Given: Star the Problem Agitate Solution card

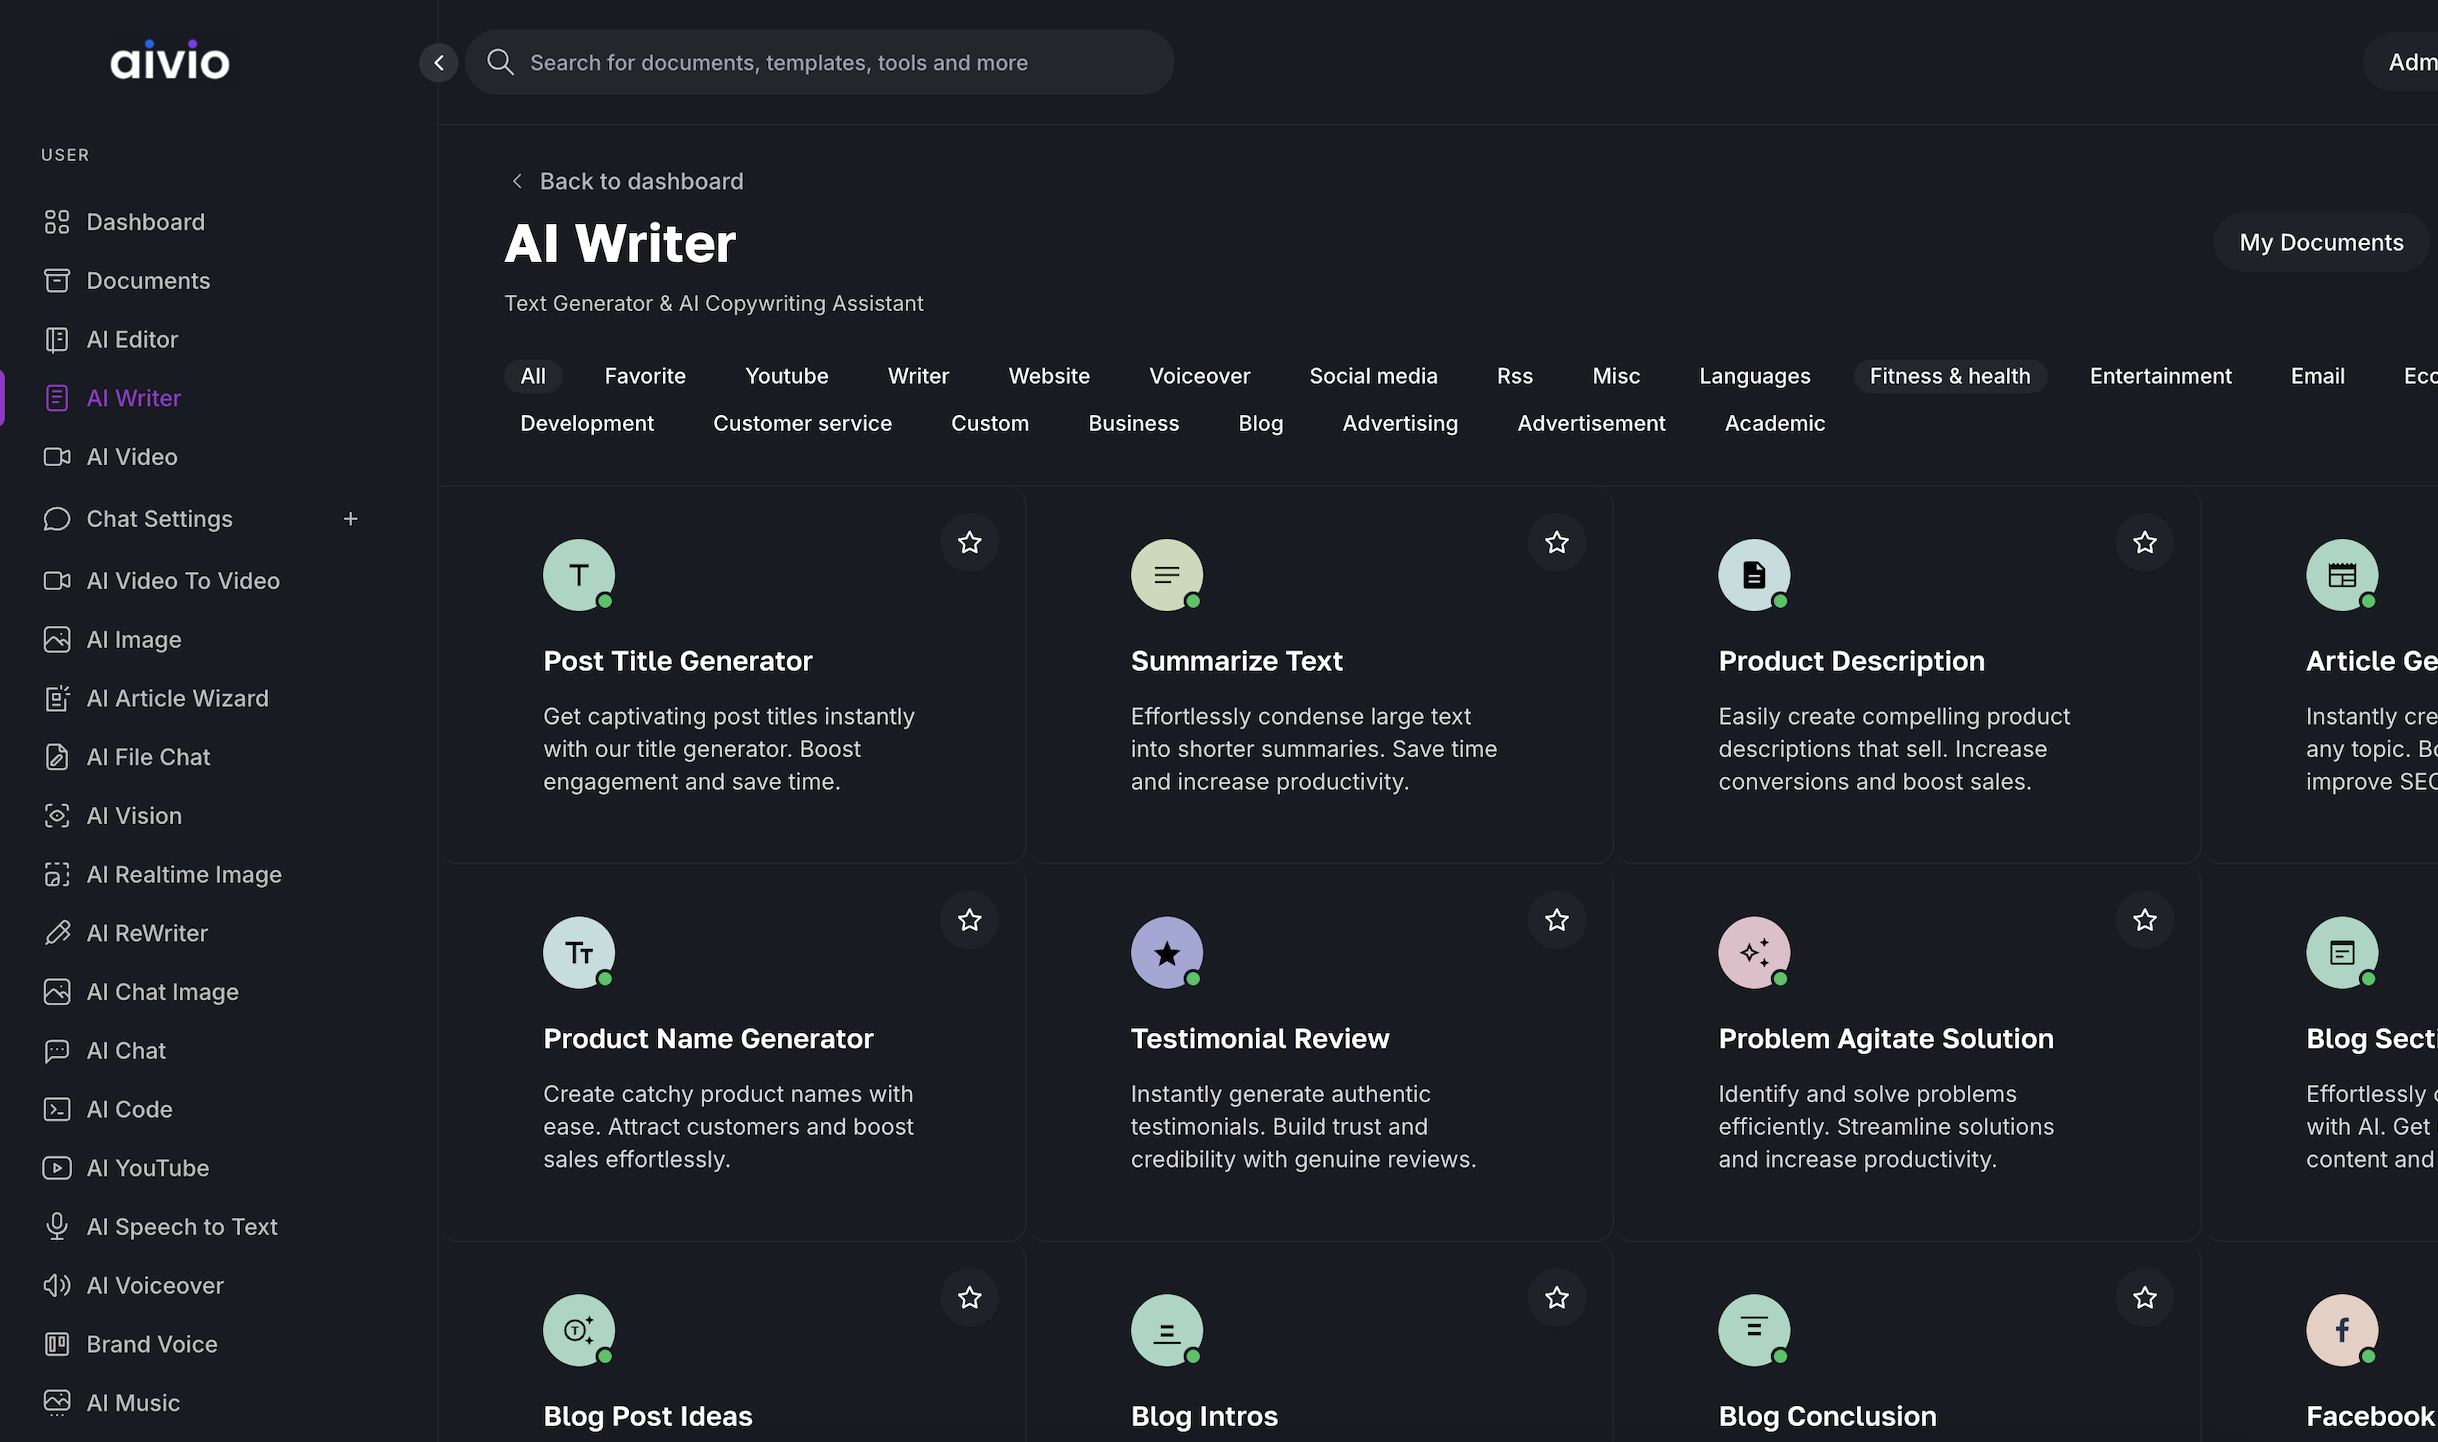Looking at the screenshot, I should [x=2144, y=920].
